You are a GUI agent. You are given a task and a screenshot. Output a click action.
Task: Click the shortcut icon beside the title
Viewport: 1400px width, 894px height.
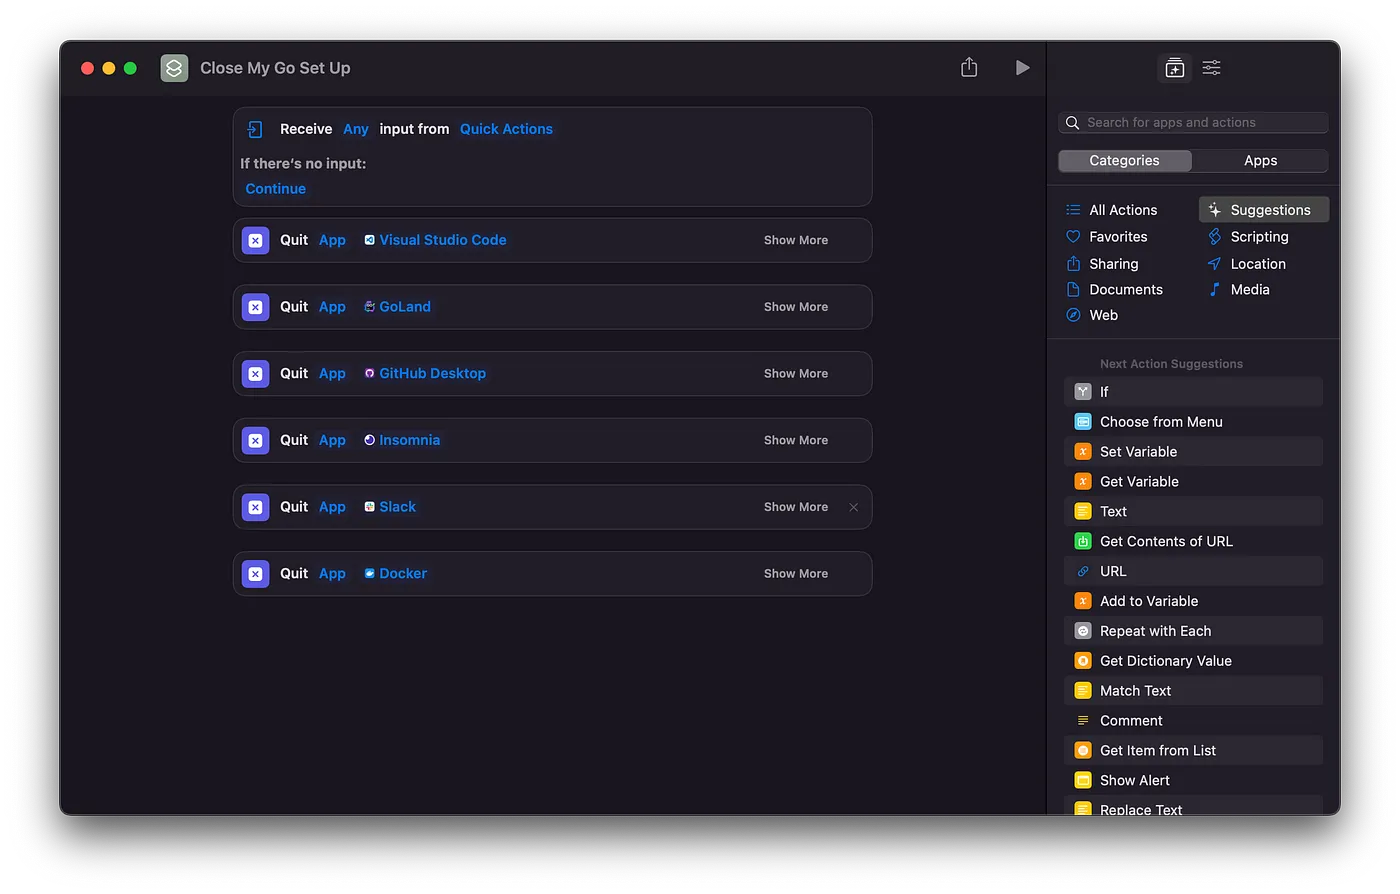174,68
